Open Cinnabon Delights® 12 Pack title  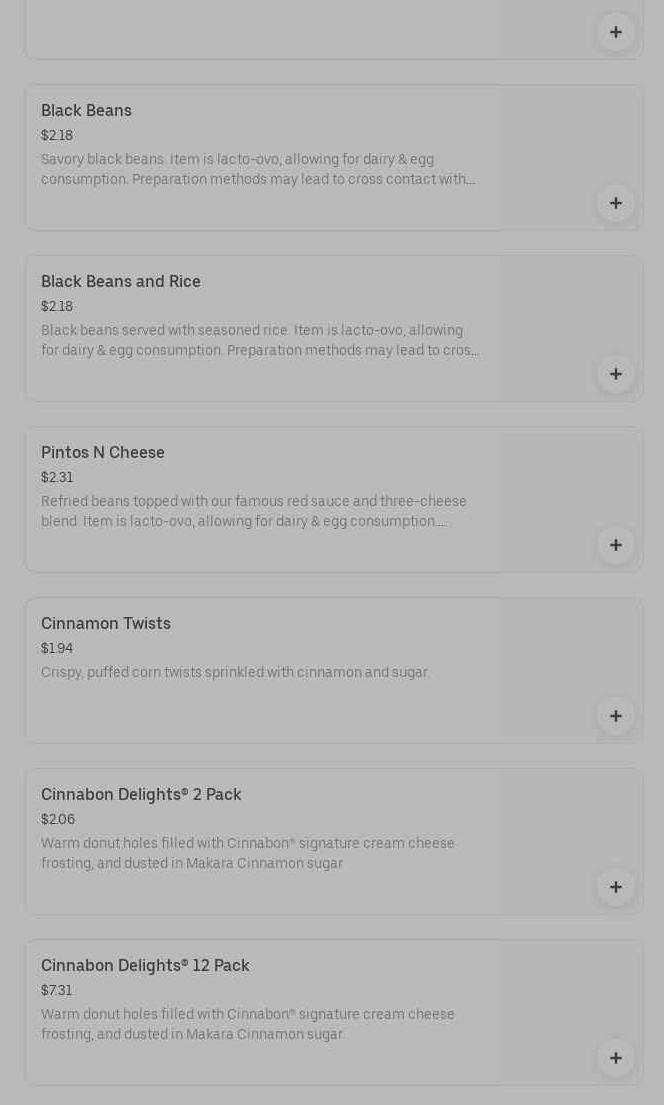tap(145, 966)
